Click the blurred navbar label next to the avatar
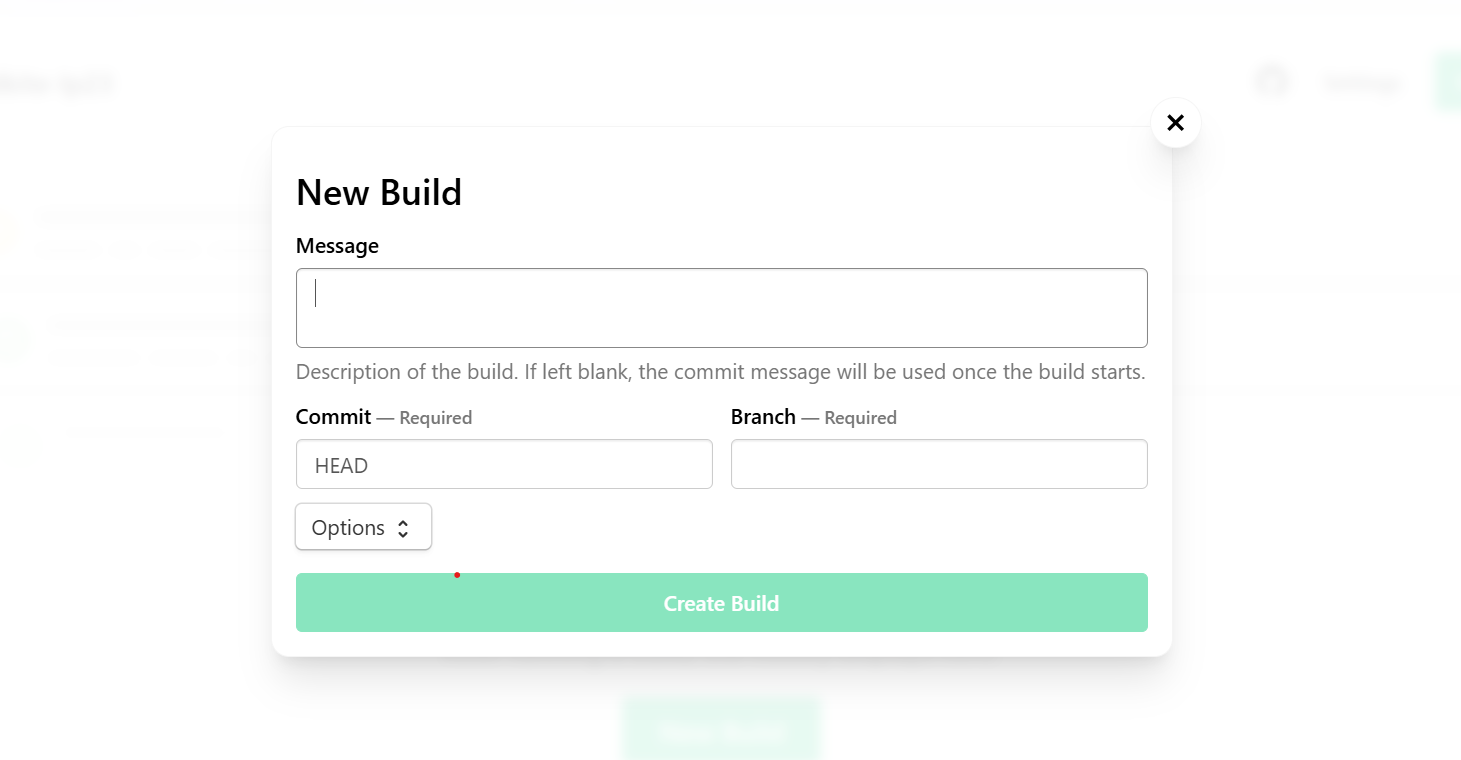1461x760 pixels. tap(1360, 83)
